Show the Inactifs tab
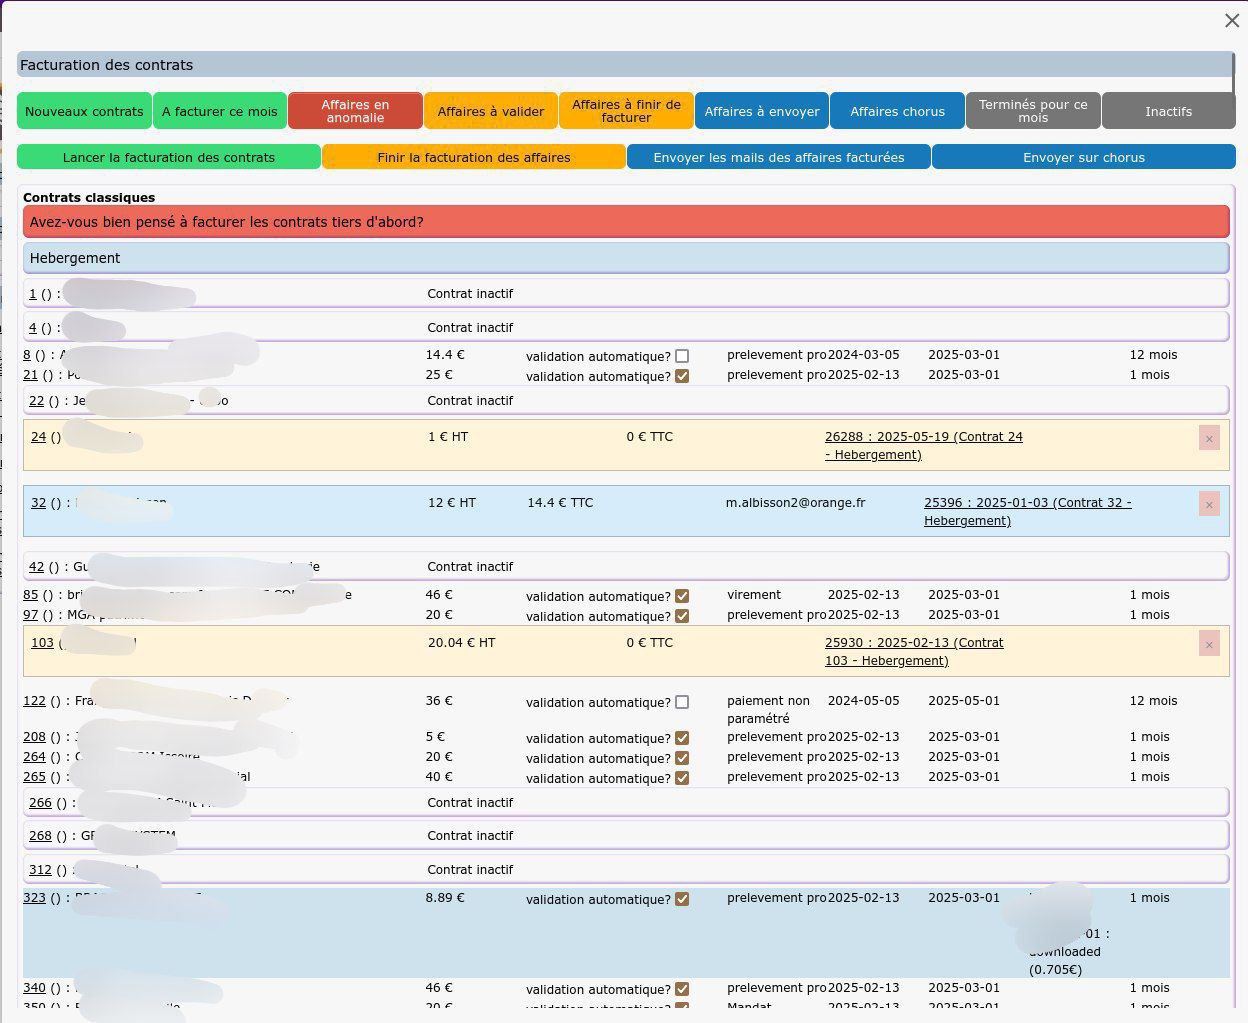 pyautogui.click(x=1168, y=111)
